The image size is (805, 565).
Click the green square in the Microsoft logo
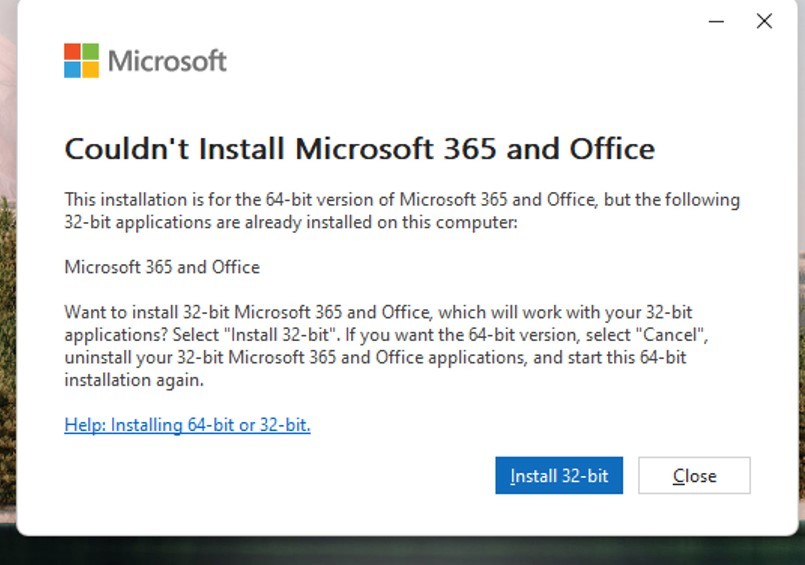[91, 51]
